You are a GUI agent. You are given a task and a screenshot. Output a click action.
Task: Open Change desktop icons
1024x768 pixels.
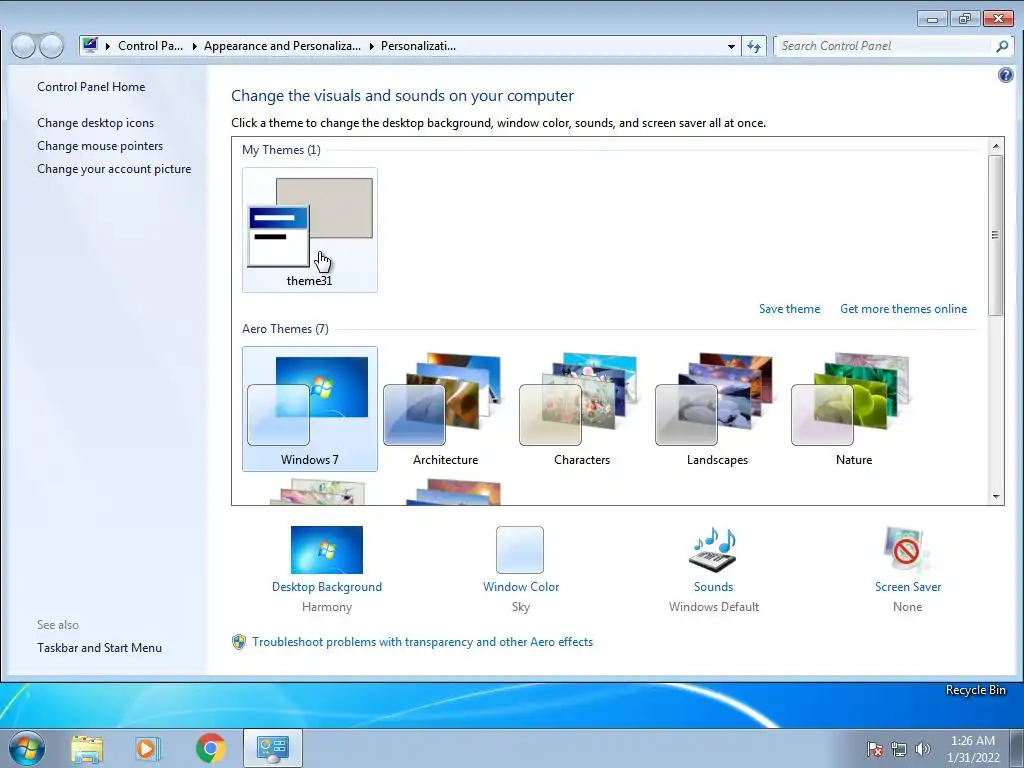(x=95, y=123)
